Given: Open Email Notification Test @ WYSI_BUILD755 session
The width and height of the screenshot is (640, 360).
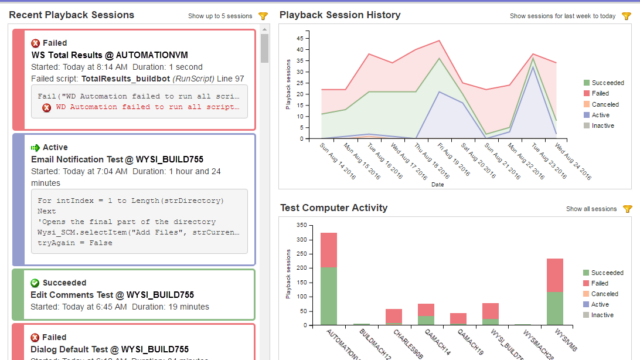Looking at the screenshot, I should click(x=117, y=160).
